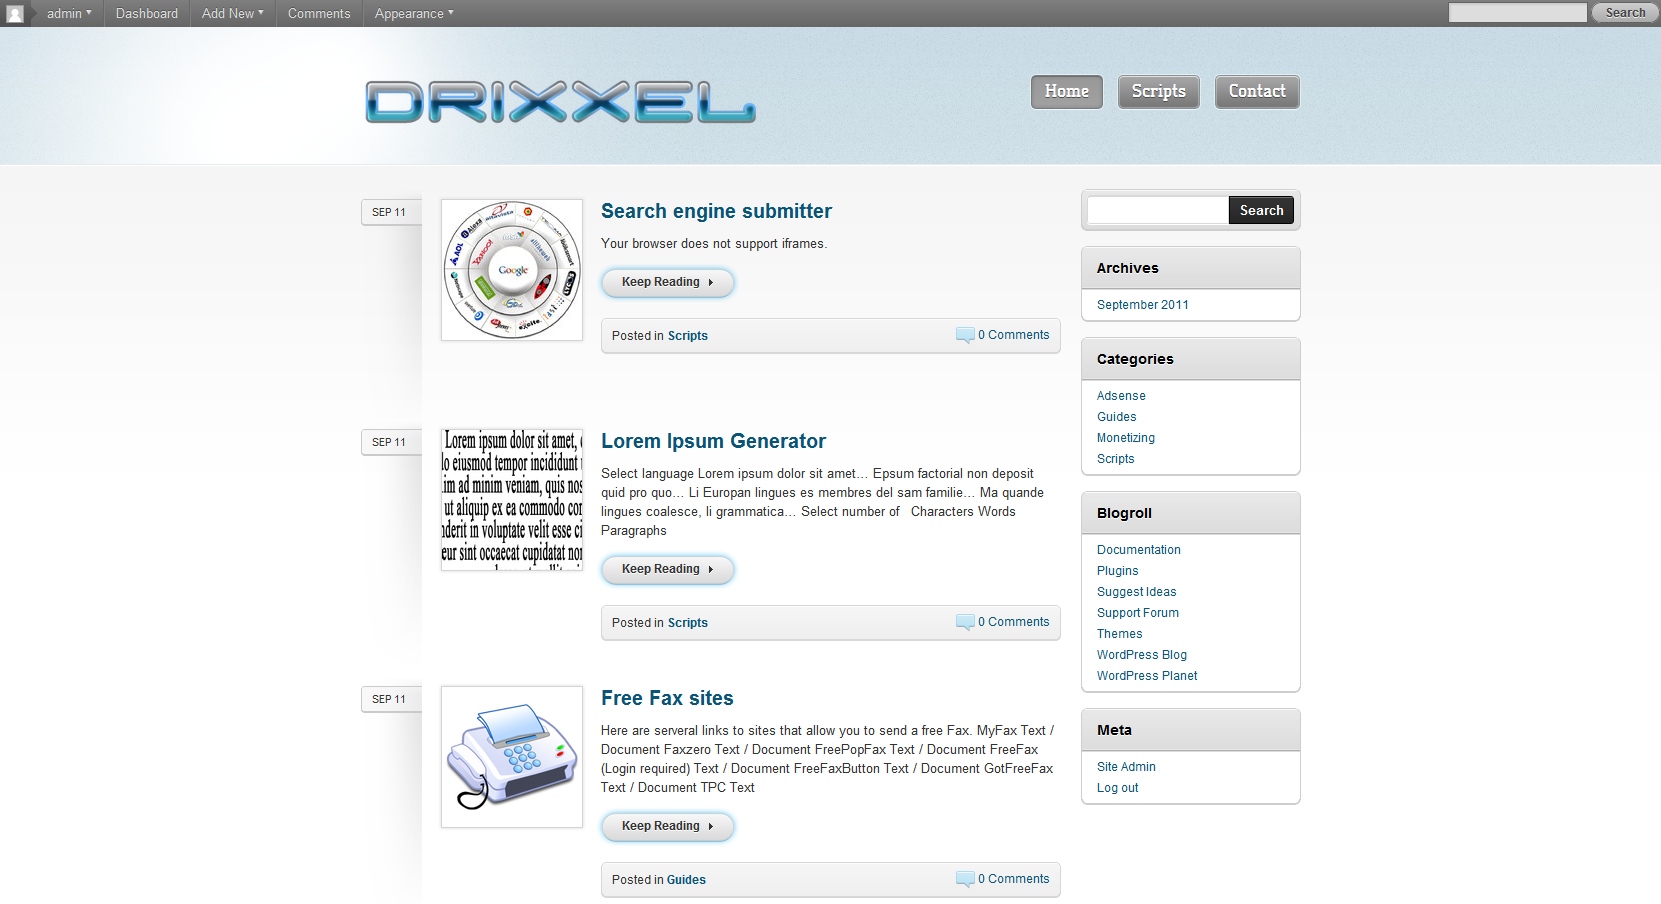
Task: Open the WordPress Planet link
Action: point(1147,676)
